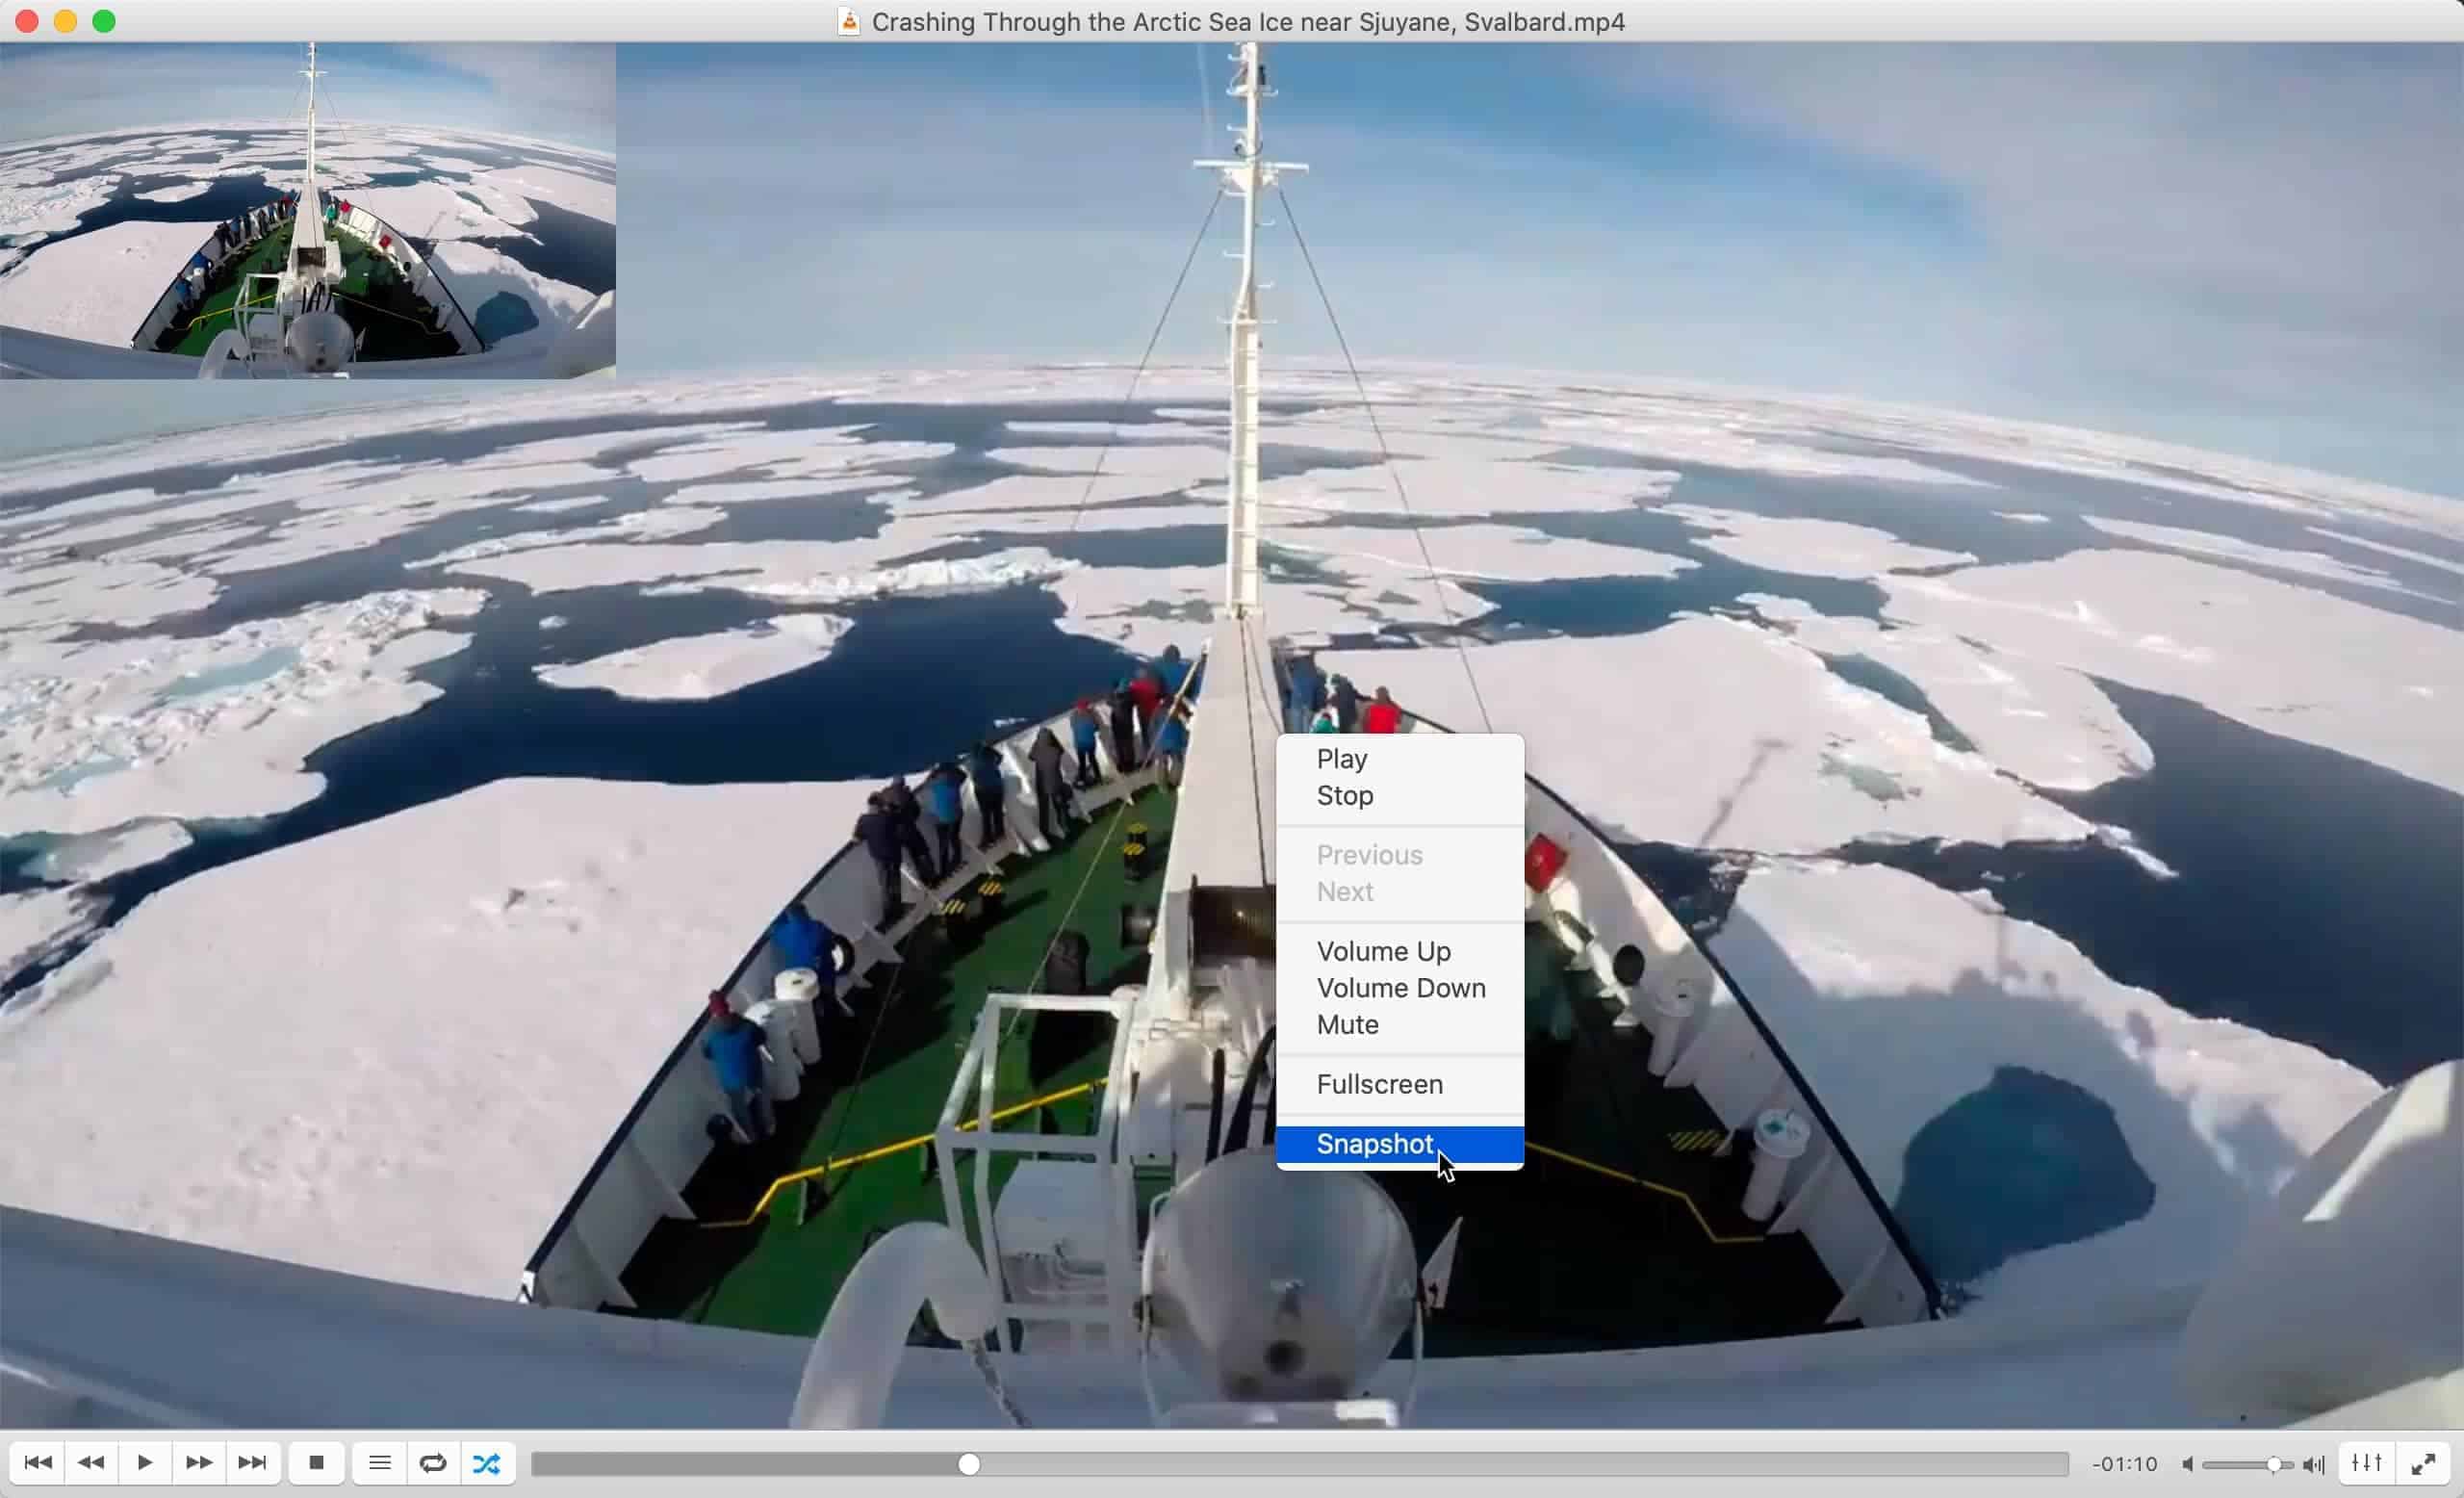
Task: Select Next in the context menu
Action: [1345, 892]
